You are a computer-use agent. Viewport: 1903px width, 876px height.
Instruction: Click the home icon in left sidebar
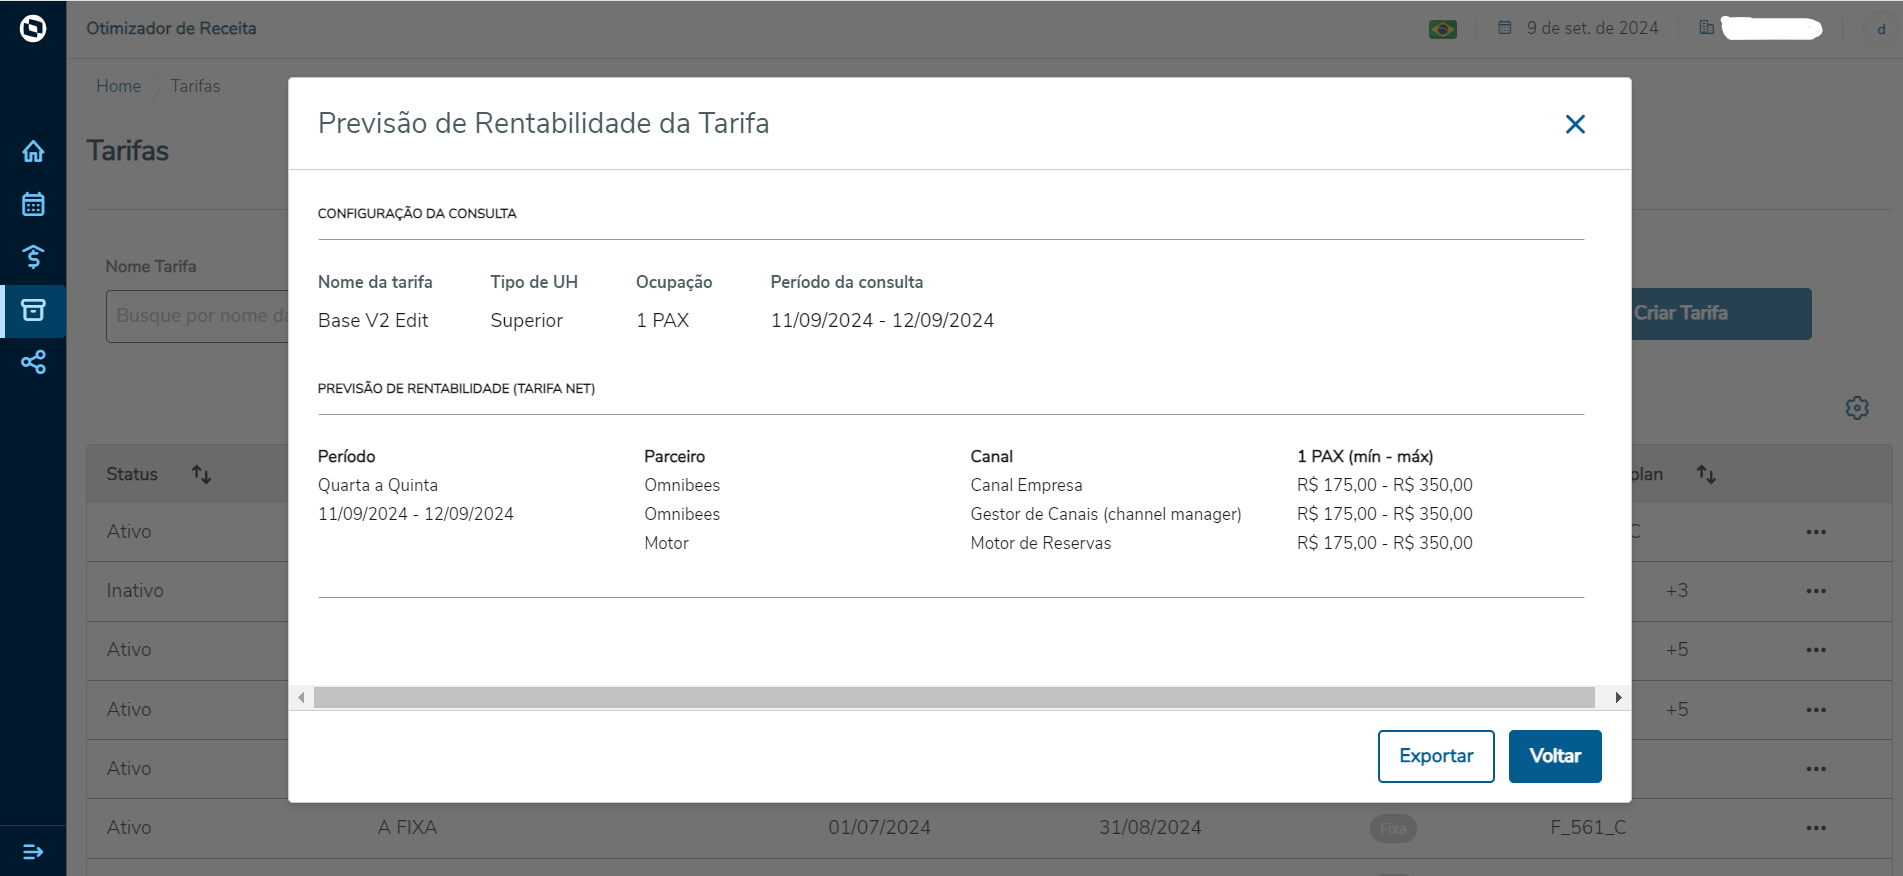pyautogui.click(x=33, y=151)
